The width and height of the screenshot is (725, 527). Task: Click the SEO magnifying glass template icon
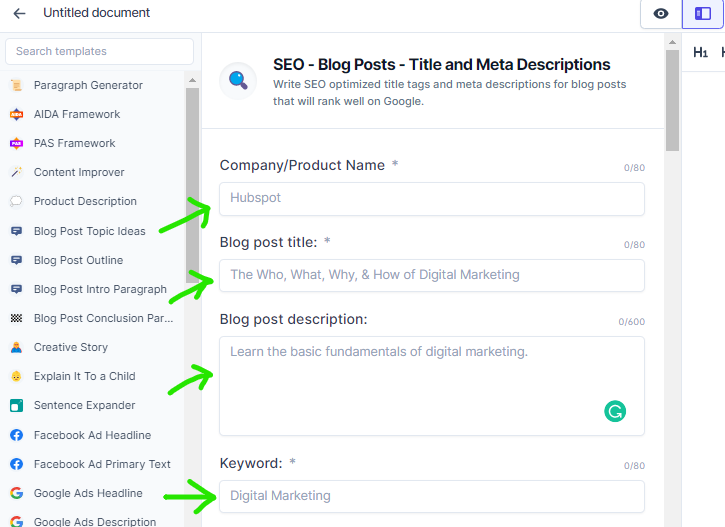238,80
